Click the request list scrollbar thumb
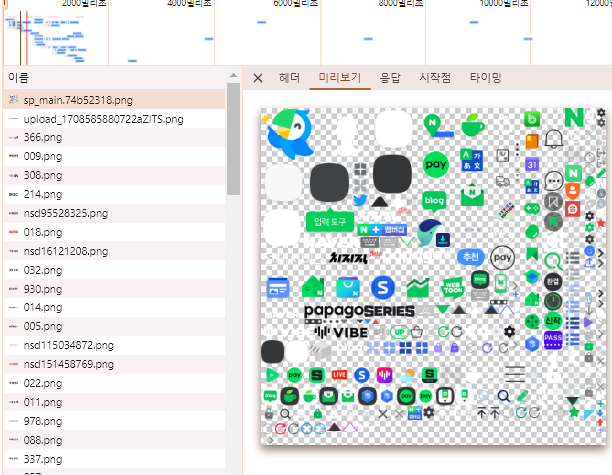The height and width of the screenshot is (475, 612). (233, 139)
